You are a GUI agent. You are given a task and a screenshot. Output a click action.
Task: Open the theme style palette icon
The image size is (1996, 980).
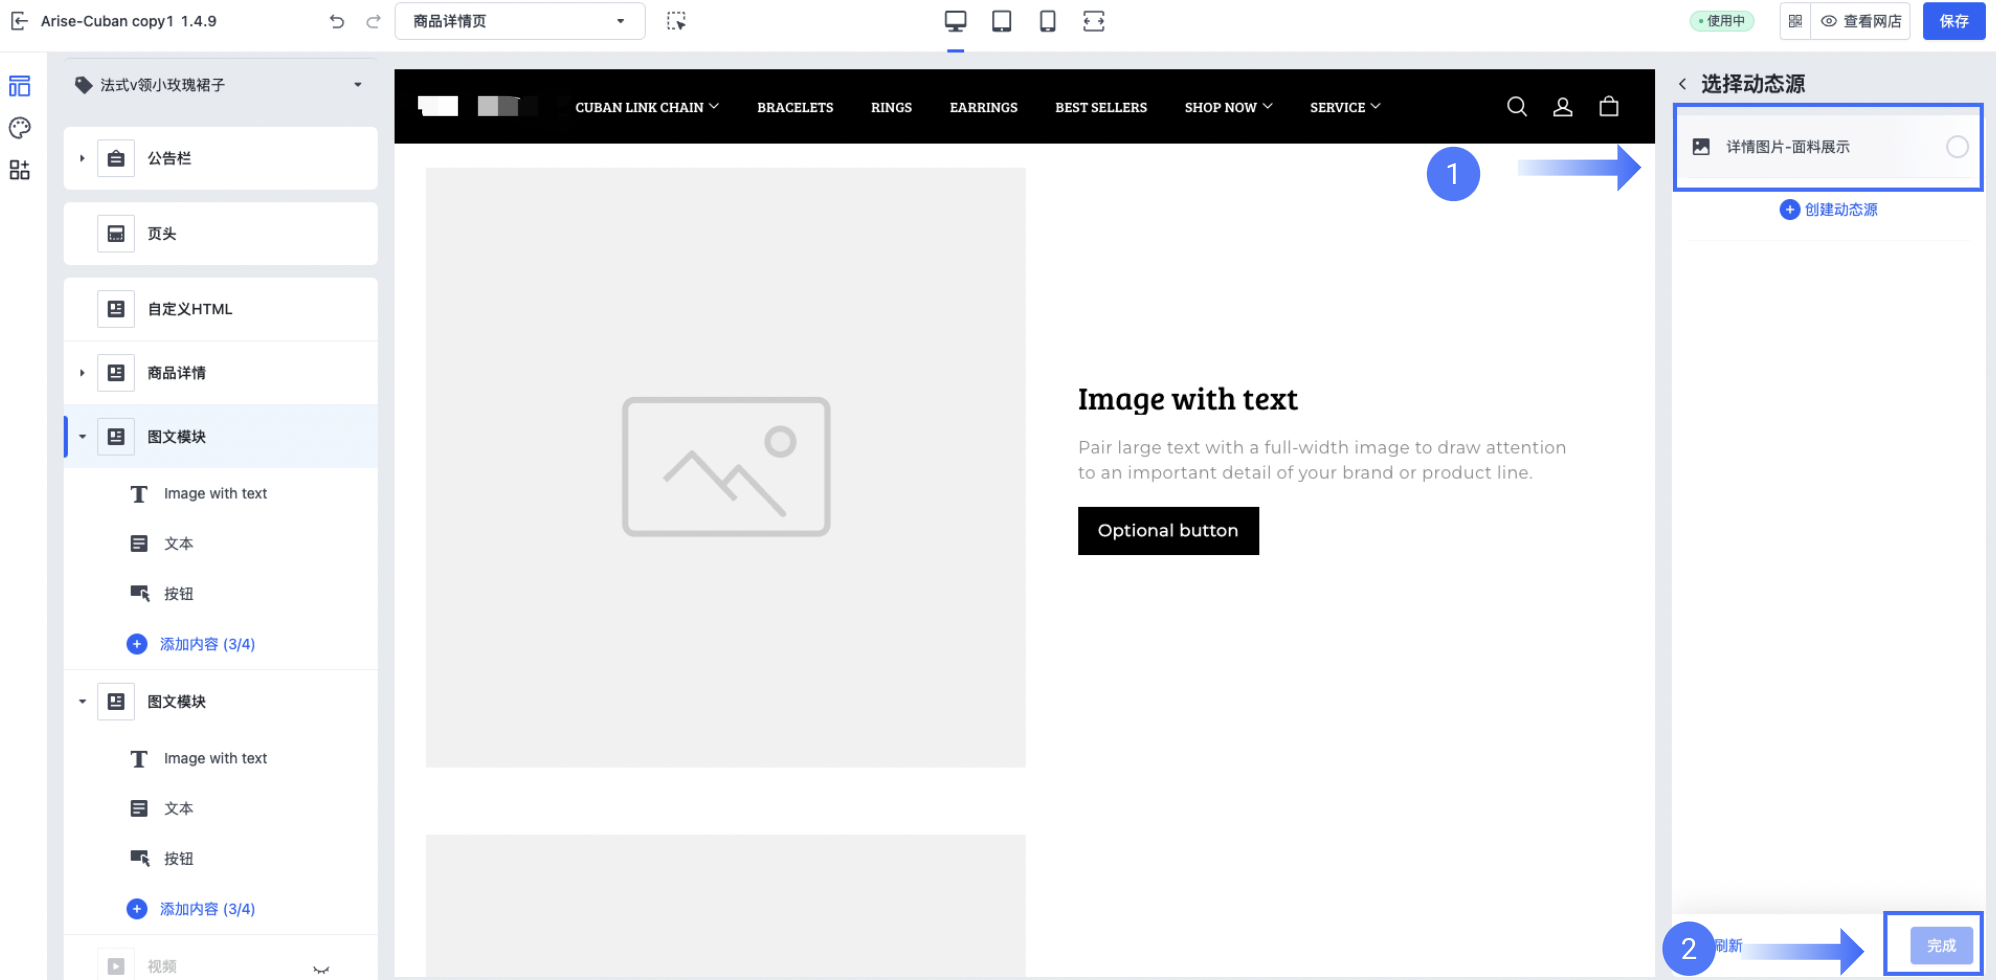point(20,128)
